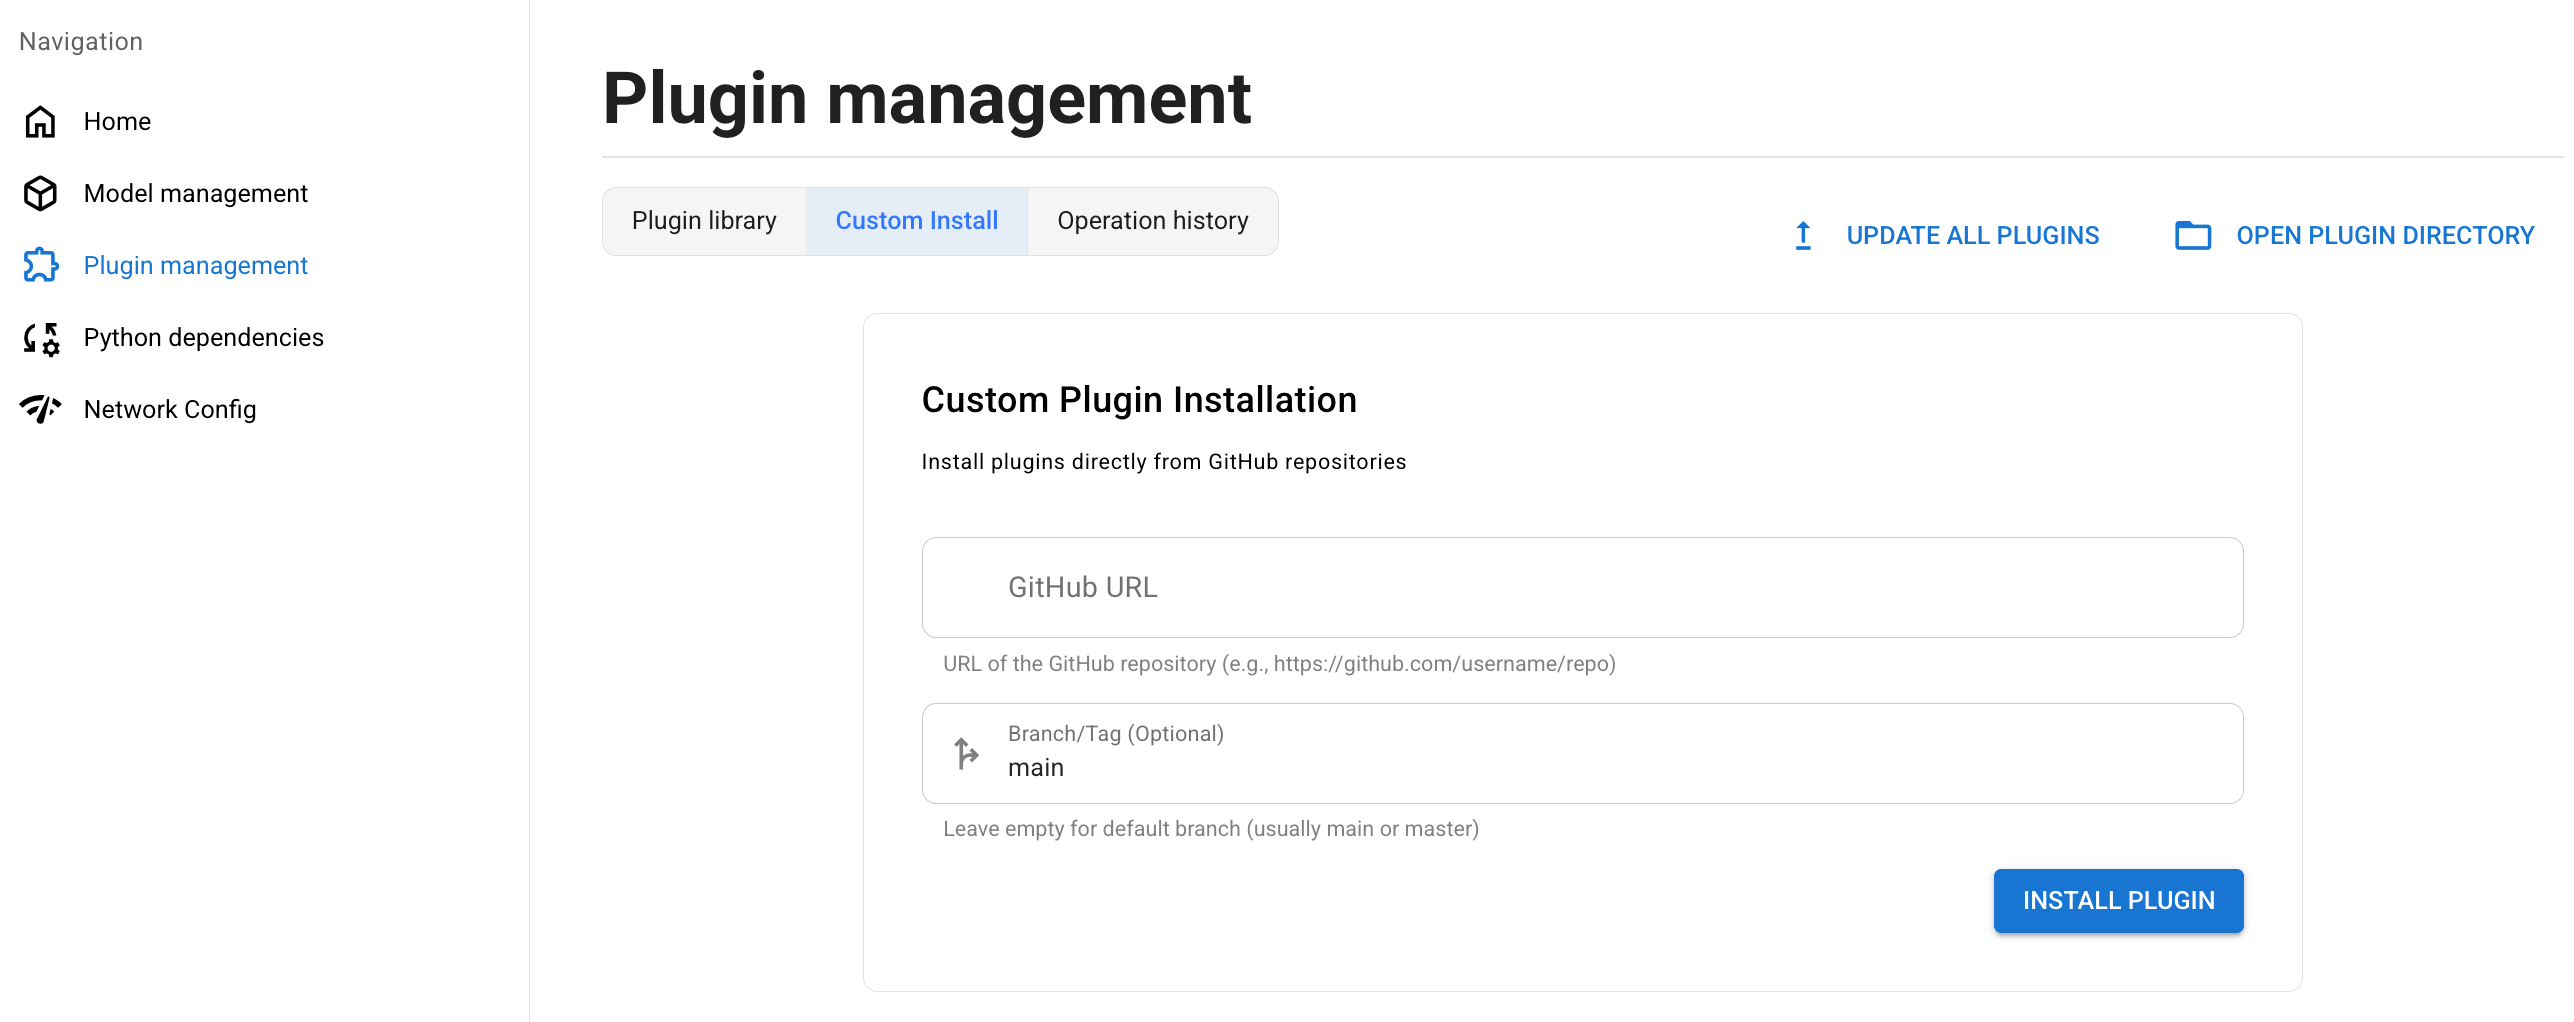Open the Operation history tab
The width and height of the screenshot is (2574, 1022).
pyautogui.click(x=1152, y=220)
